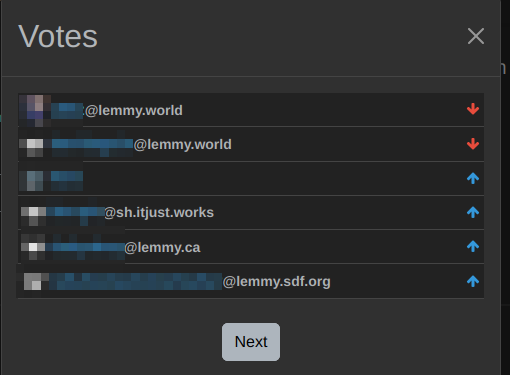Open the @lemmy.sdf.org voter profile link
The image size is (510, 375).
tap(190, 282)
